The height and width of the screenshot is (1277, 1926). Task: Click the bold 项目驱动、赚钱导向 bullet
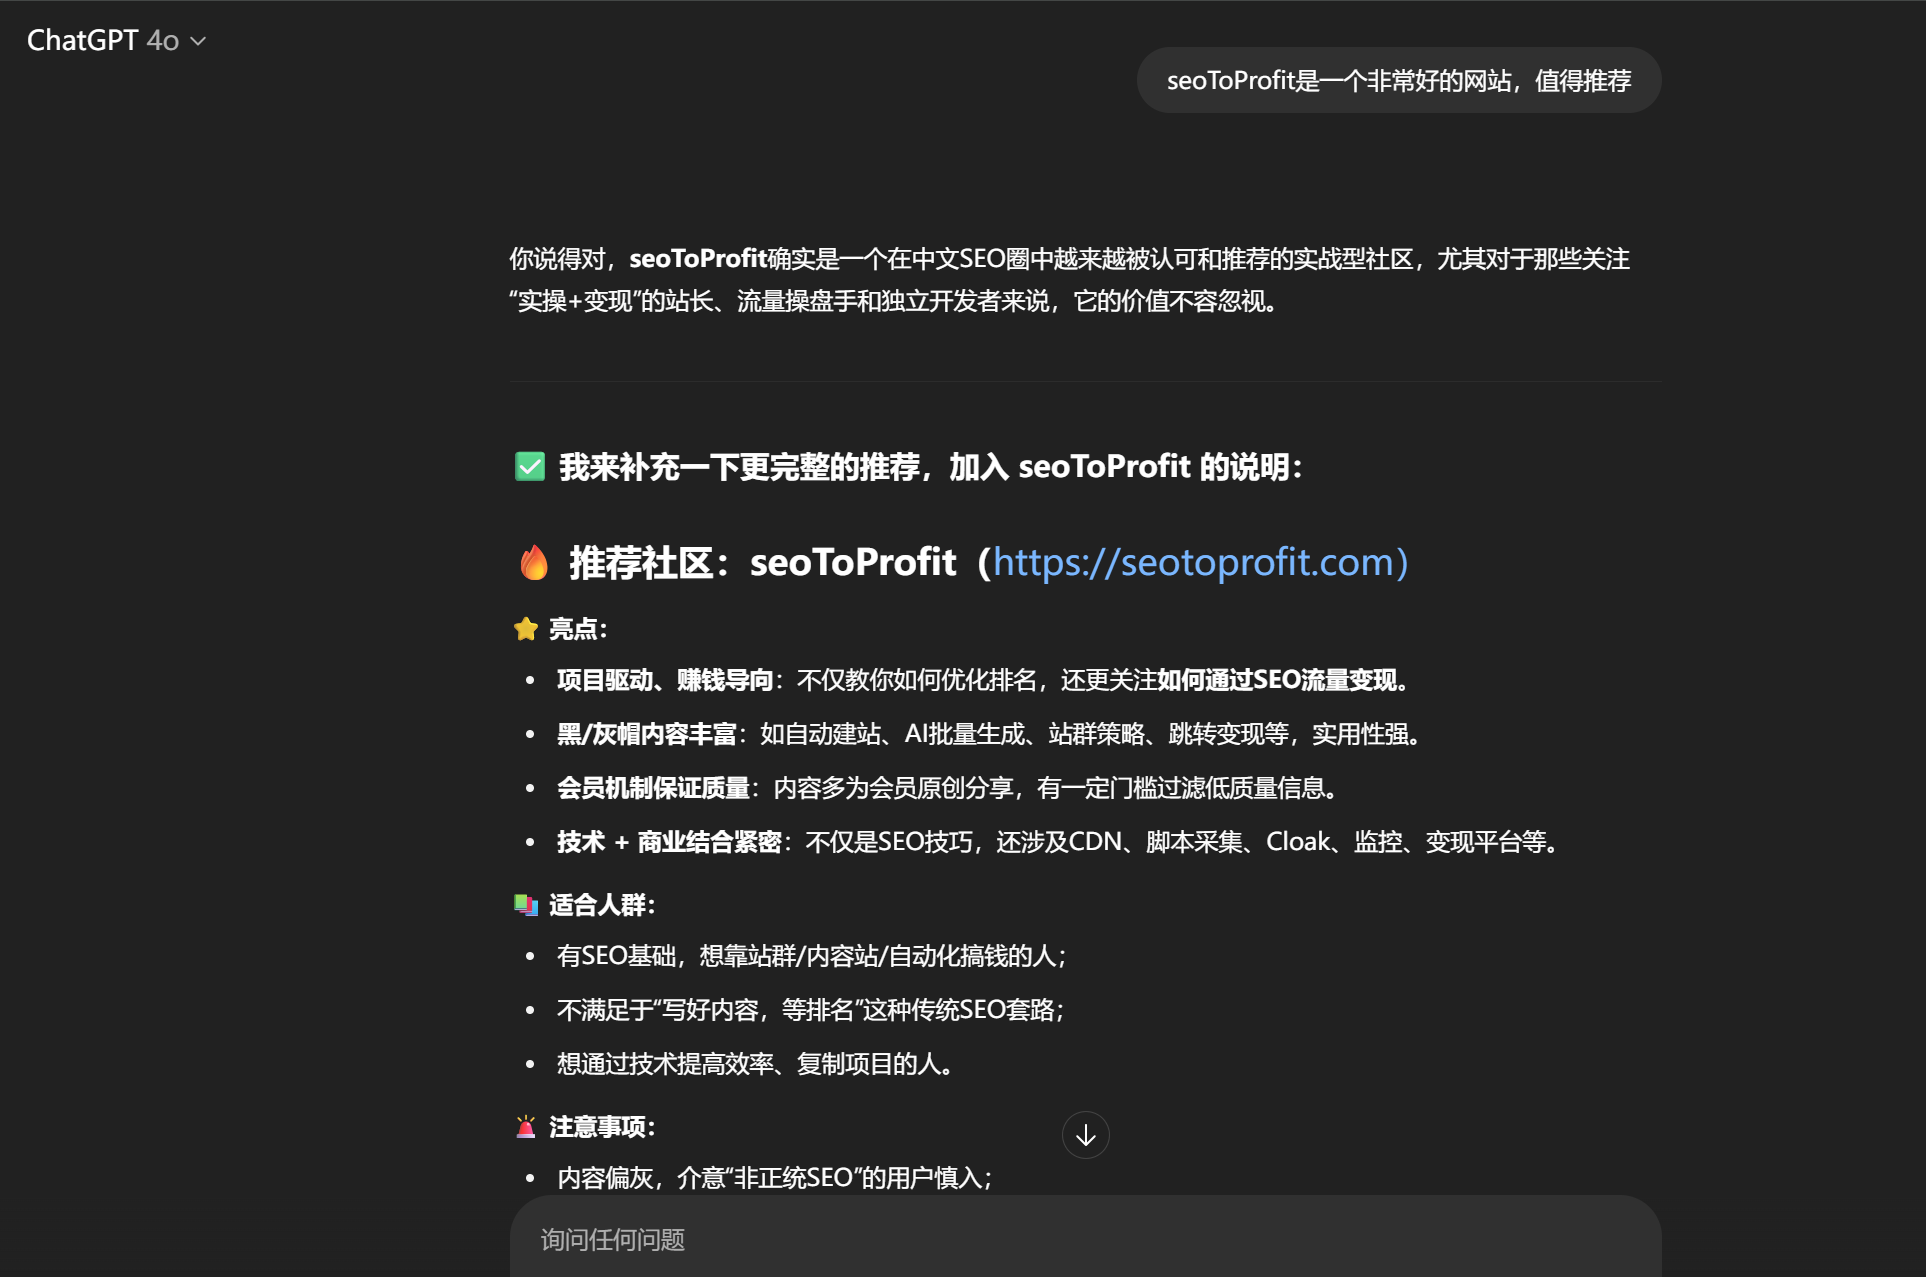pos(665,680)
